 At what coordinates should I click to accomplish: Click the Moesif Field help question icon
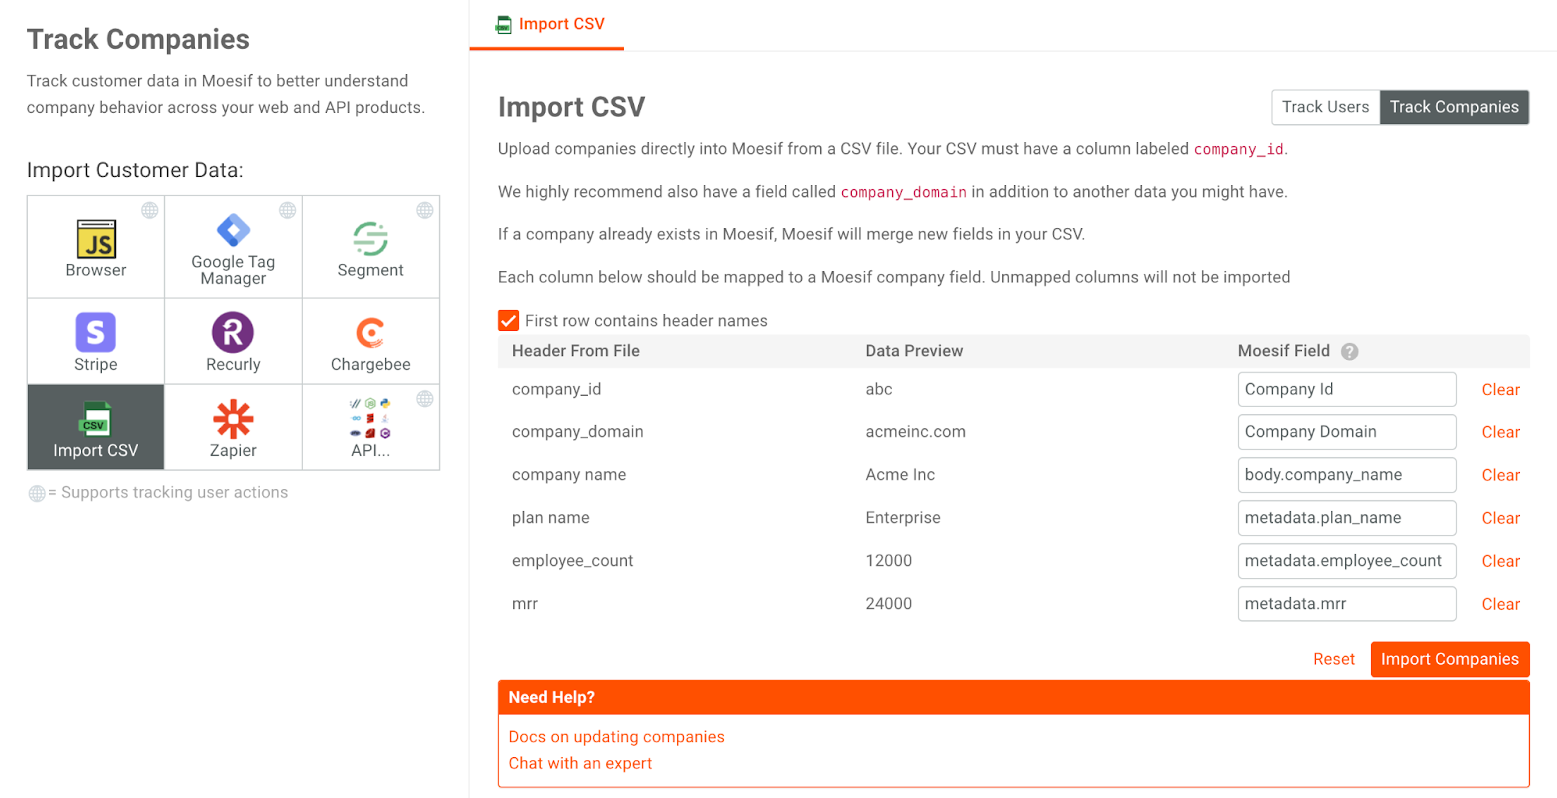[1349, 351]
